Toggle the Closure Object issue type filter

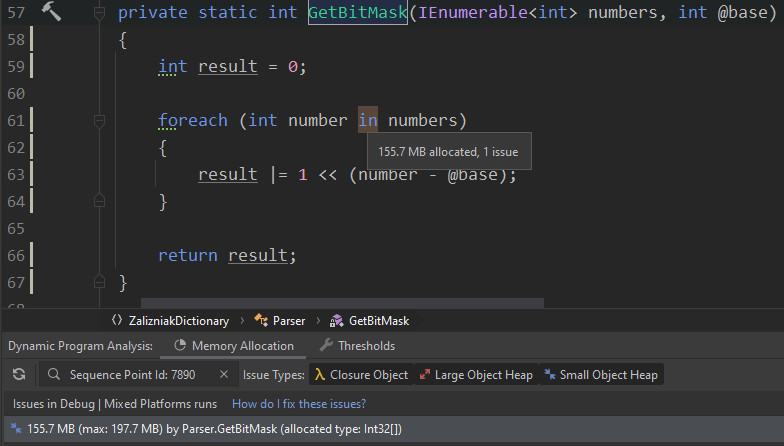pyautogui.click(x=361, y=374)
